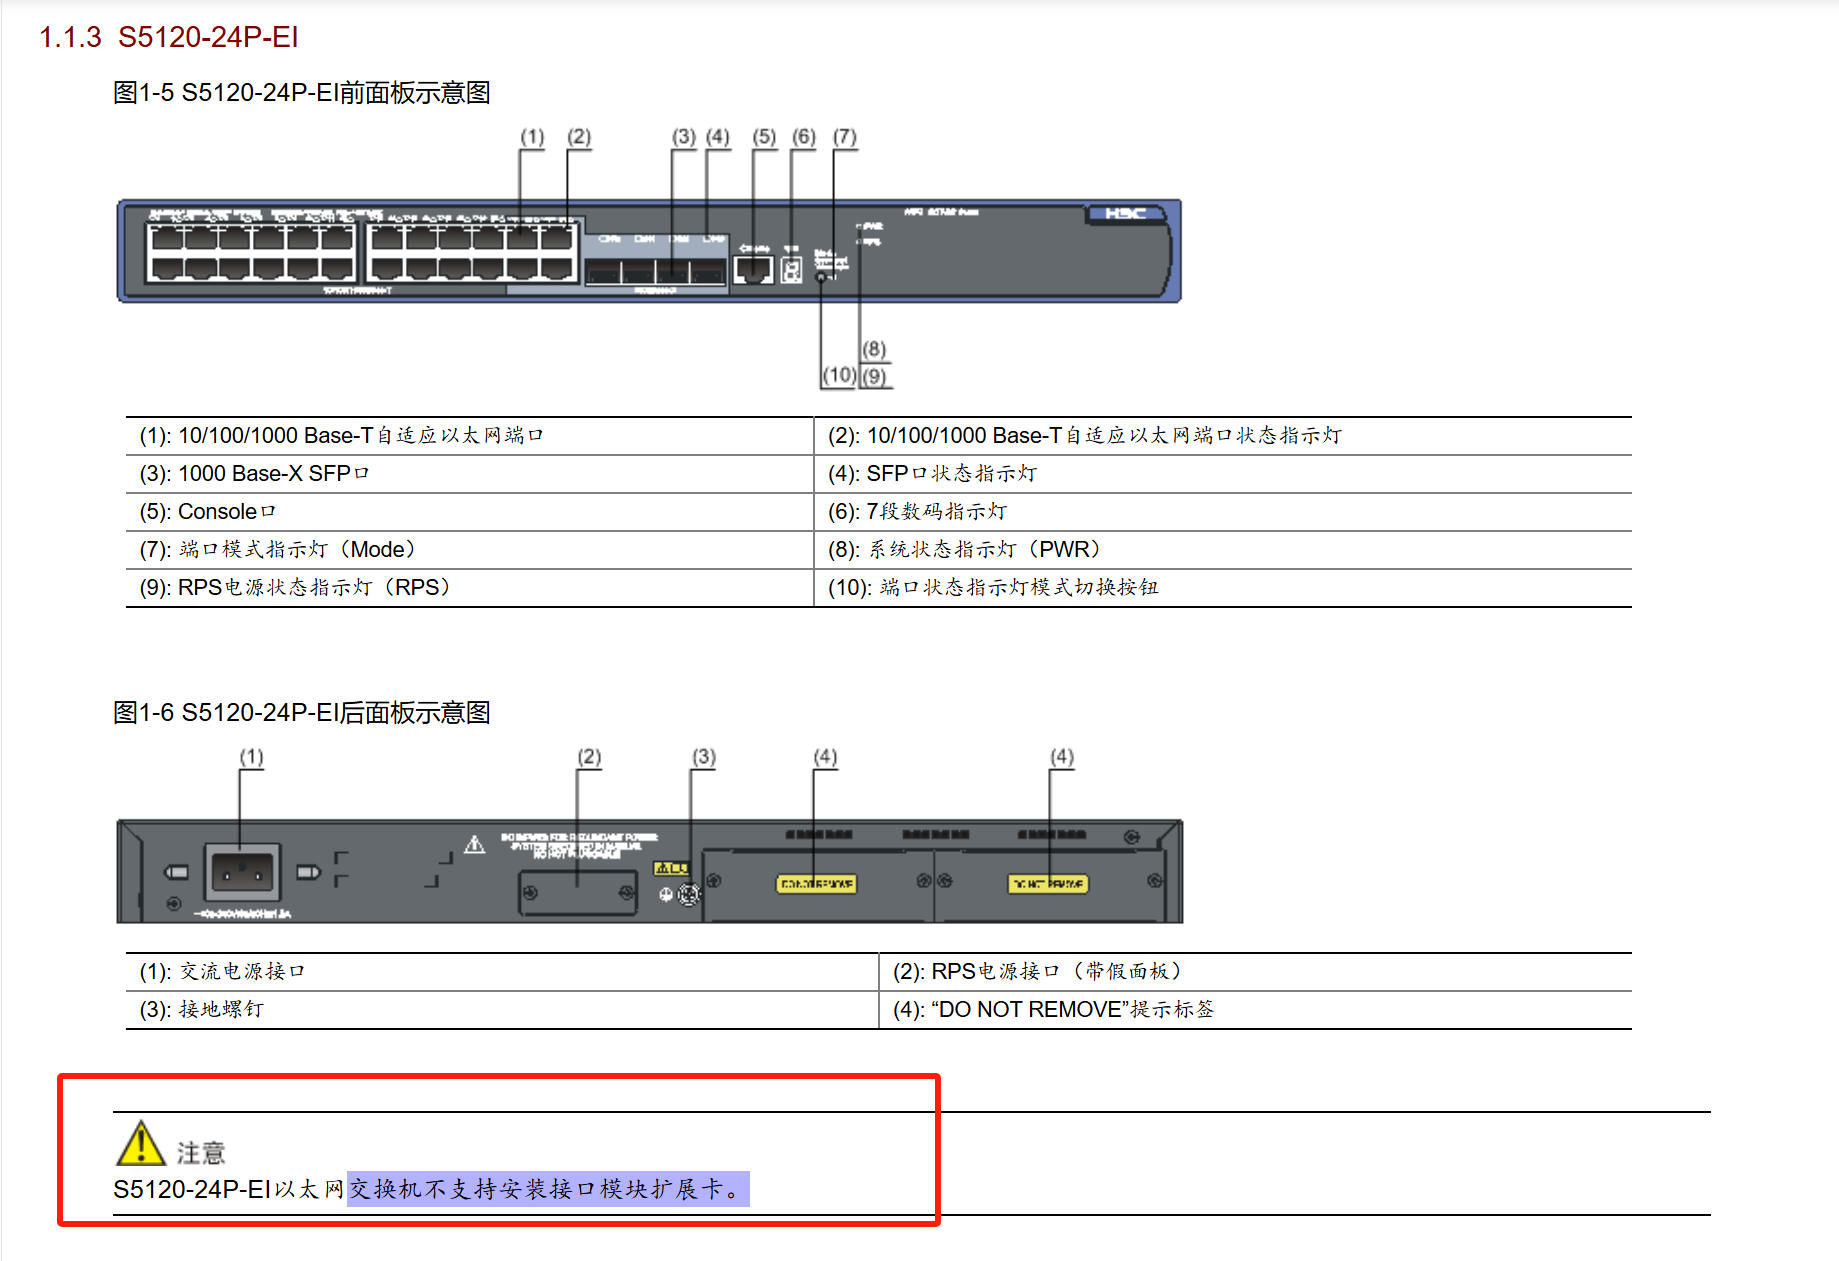Click the H3C logo on the front panel
This screenshot has width=1839, height=1261.
tap(1125, 214)
